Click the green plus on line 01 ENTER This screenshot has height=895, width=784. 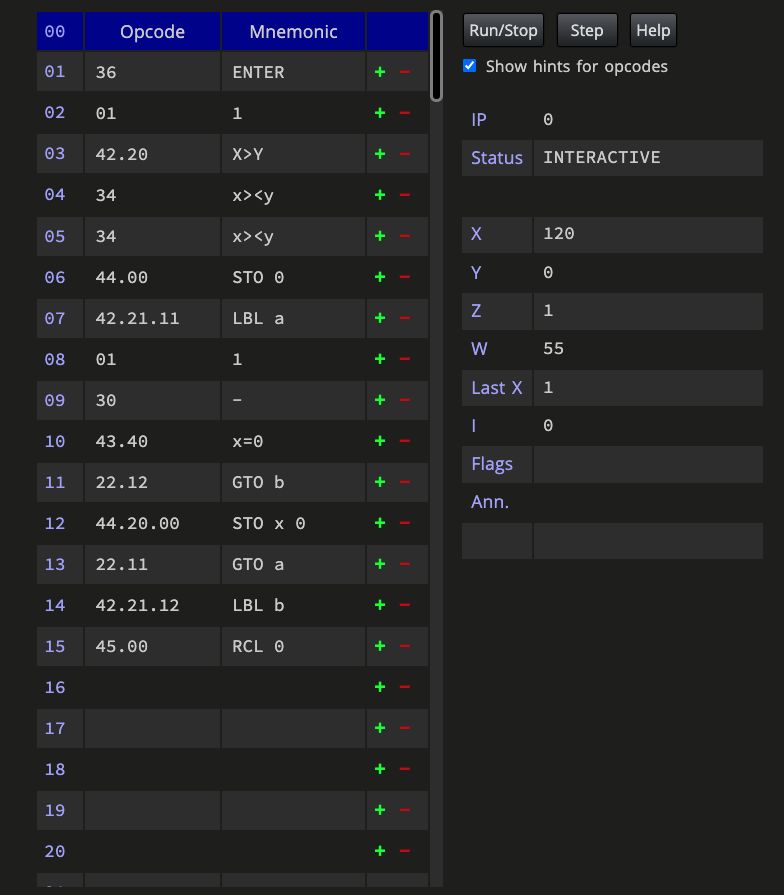pos(380,72)
